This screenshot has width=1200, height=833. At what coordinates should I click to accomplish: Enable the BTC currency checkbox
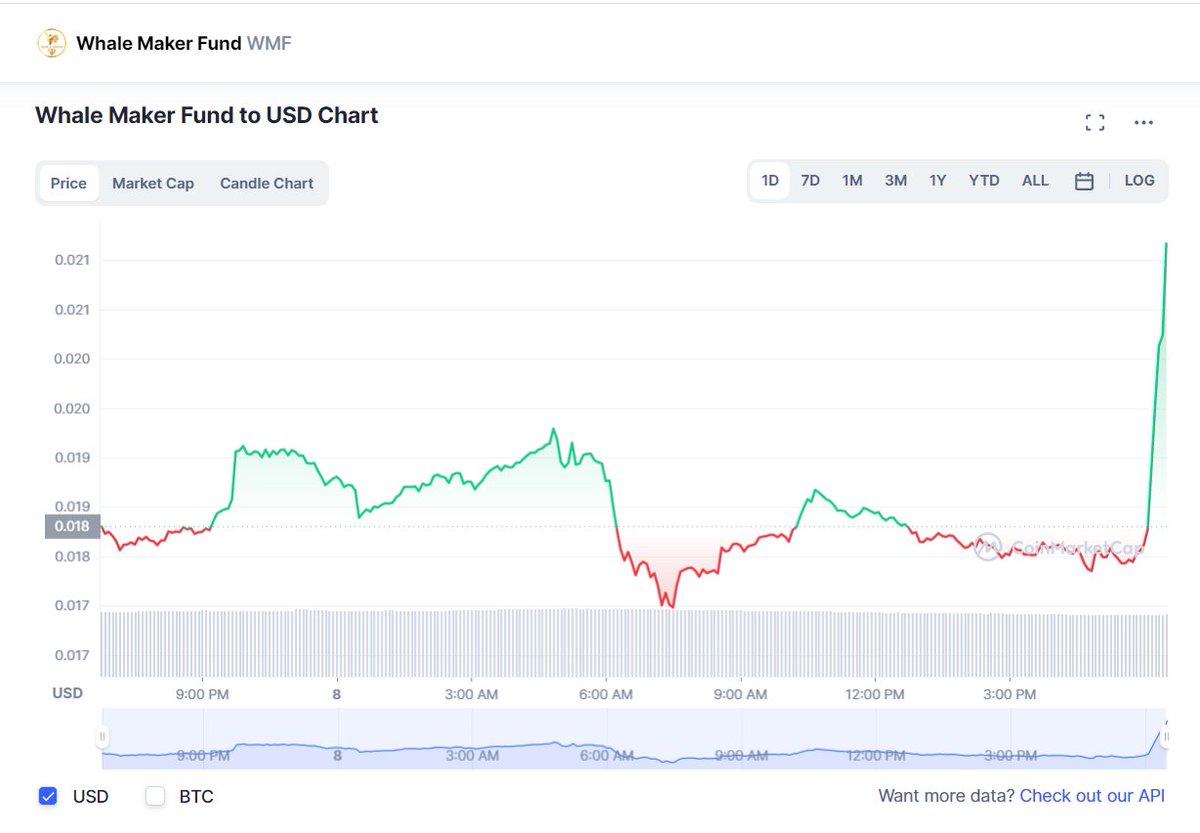[x=155, y=796]
